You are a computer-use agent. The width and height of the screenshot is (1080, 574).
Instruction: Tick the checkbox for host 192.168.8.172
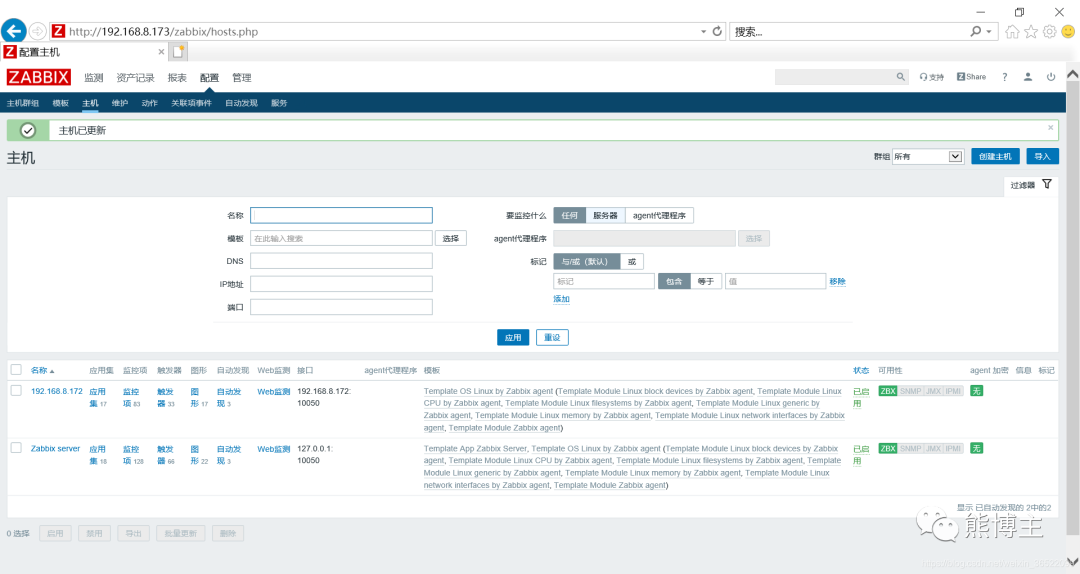(x=17, y=391)
